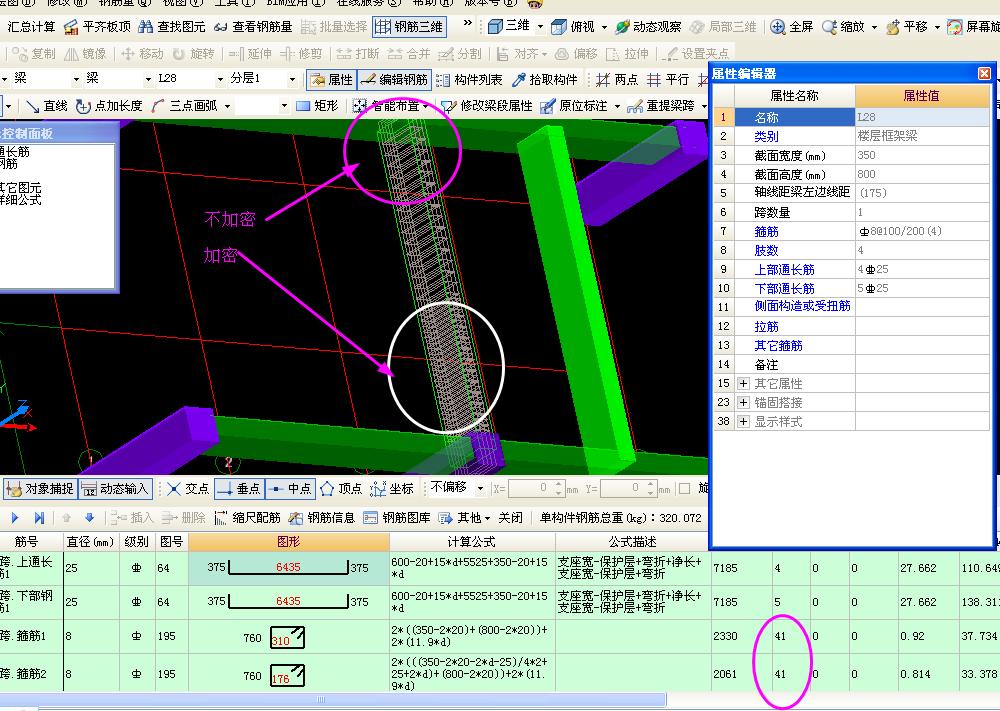1000x711 pixels.
Task: Click 屏幕旋转 toolbar icon
Action: (955, 27)
